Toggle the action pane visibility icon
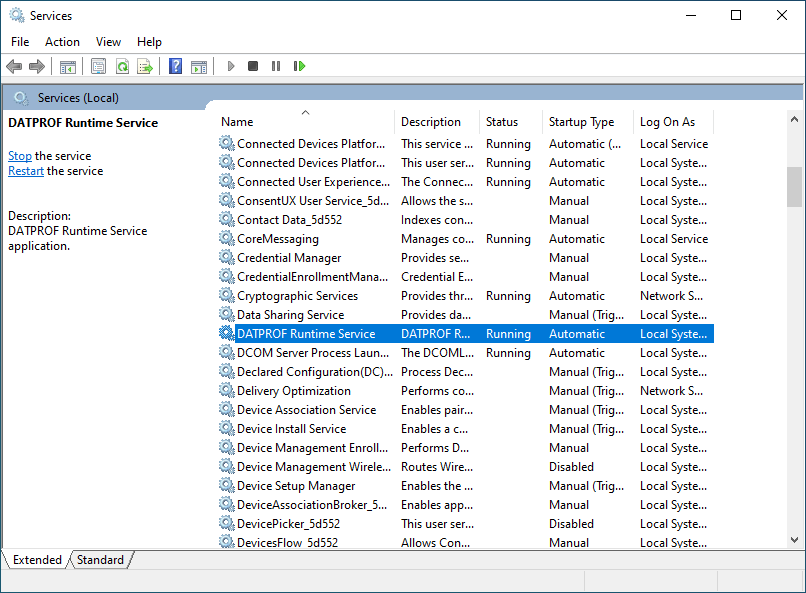Screen dimensions: 806x593 199,66
